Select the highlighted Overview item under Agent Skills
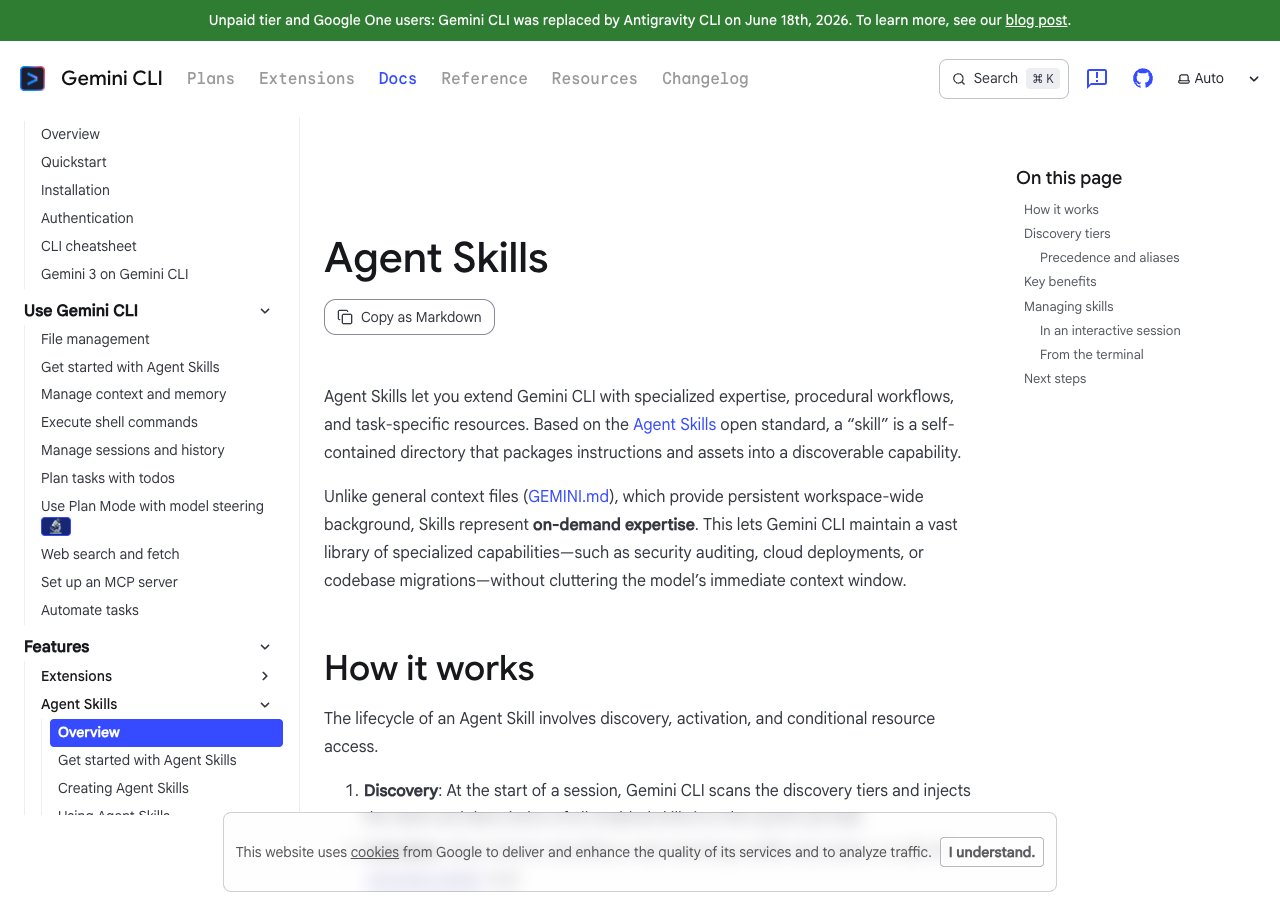 point(166,733)
